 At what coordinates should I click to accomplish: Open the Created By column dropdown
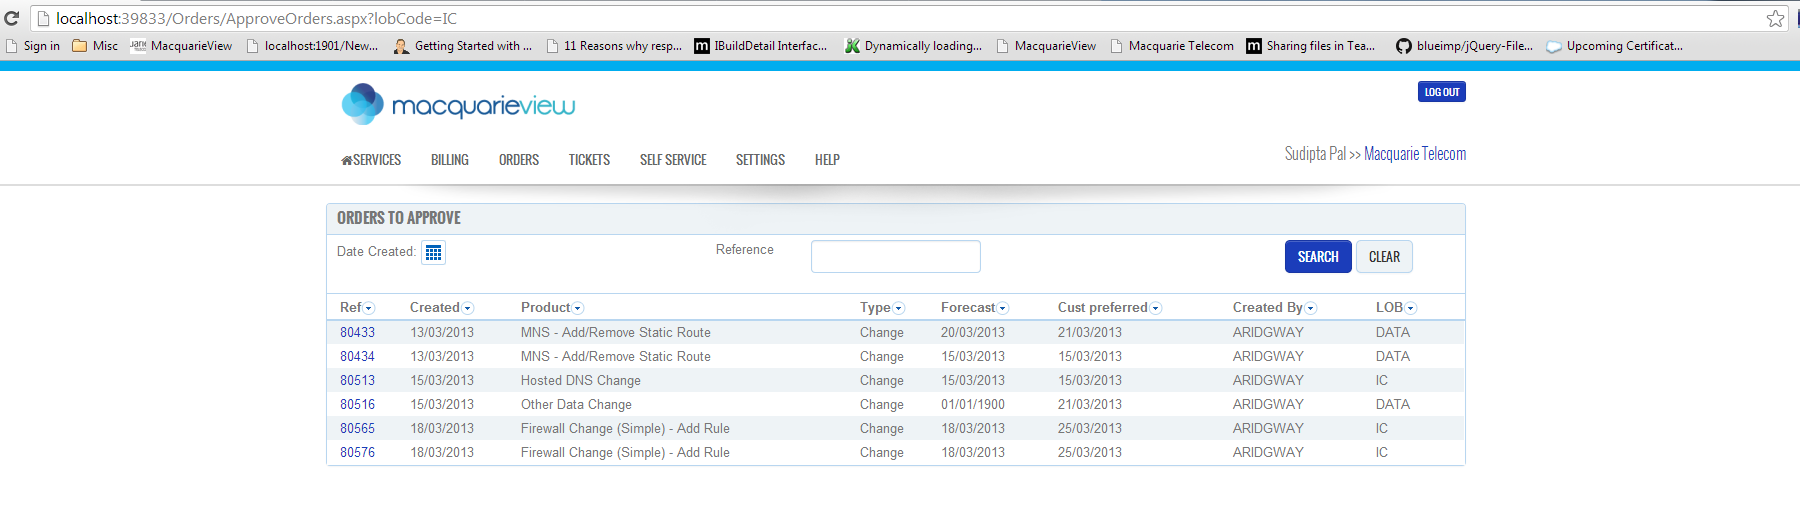1311,308
